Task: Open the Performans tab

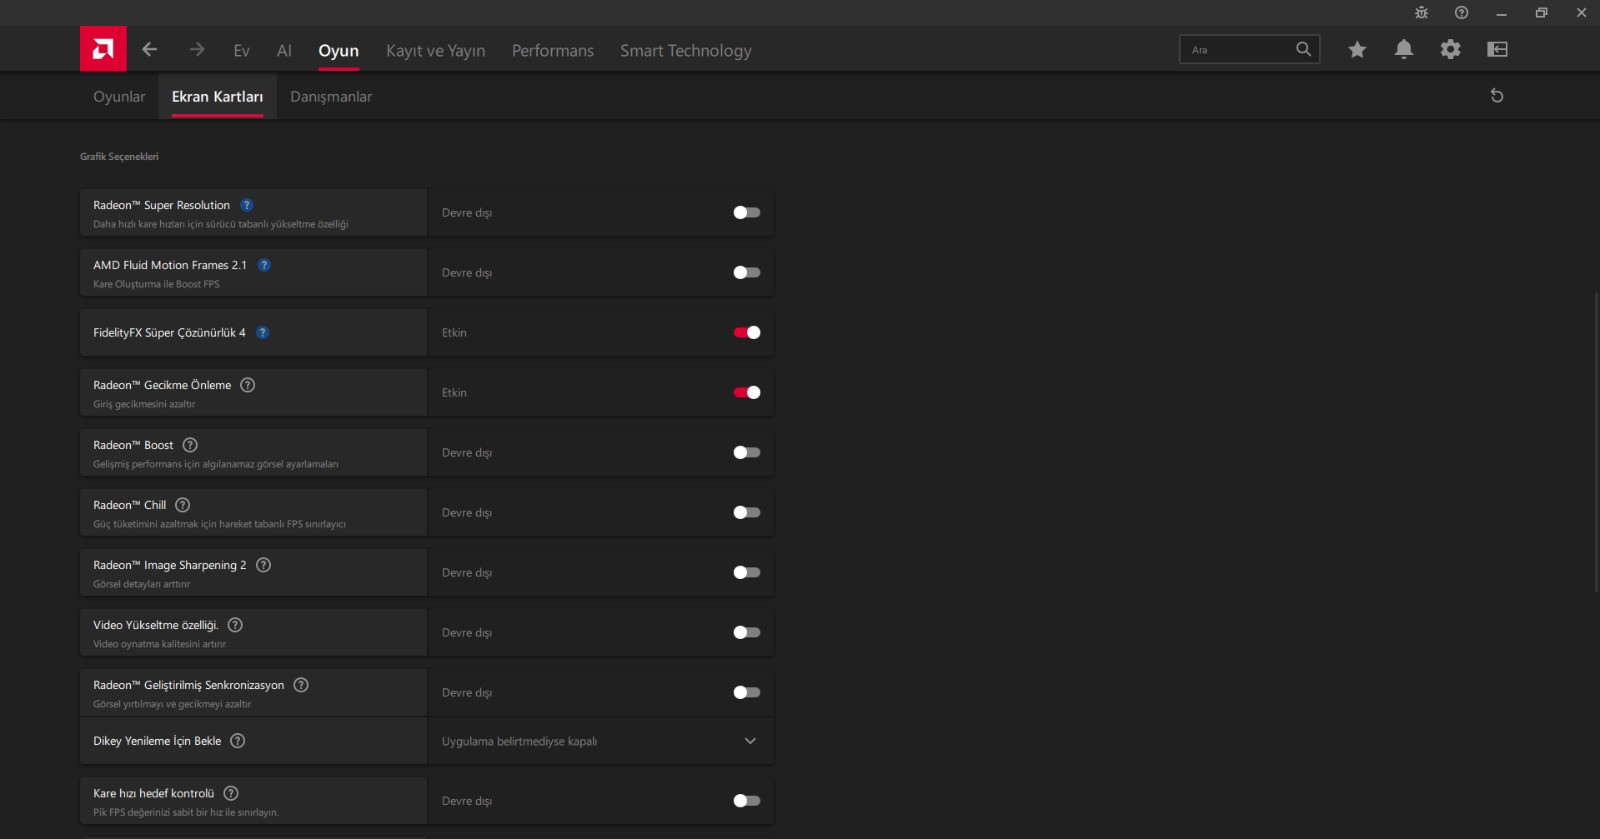Action: 553,51
